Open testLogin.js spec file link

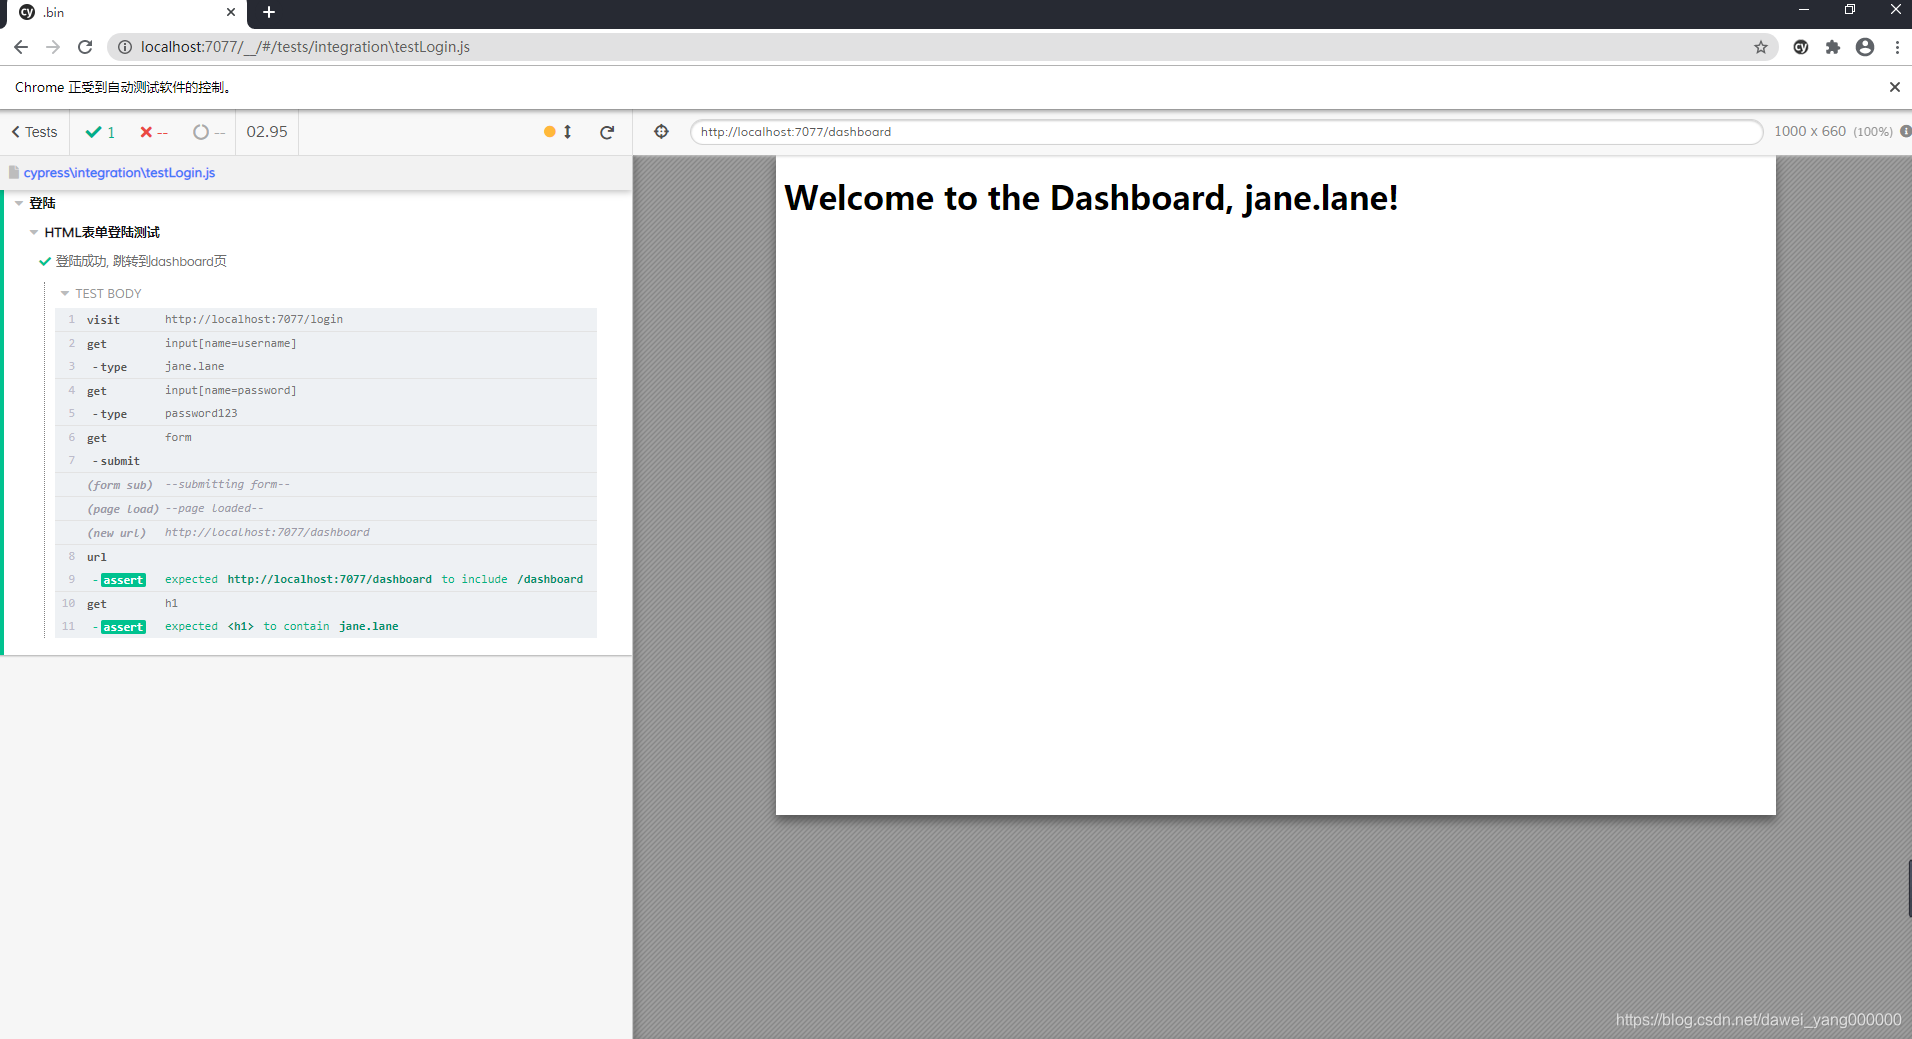(x=119, y=173)
